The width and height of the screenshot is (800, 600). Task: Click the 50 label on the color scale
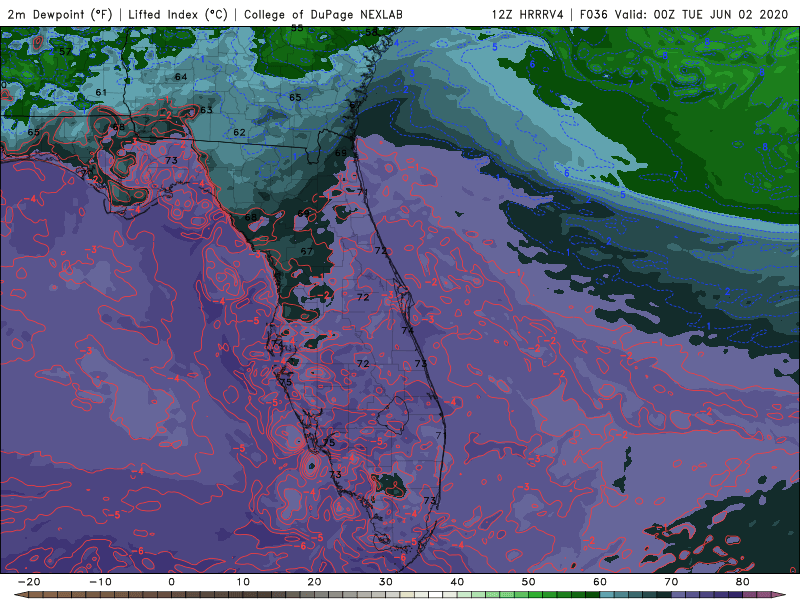(529, 582)
